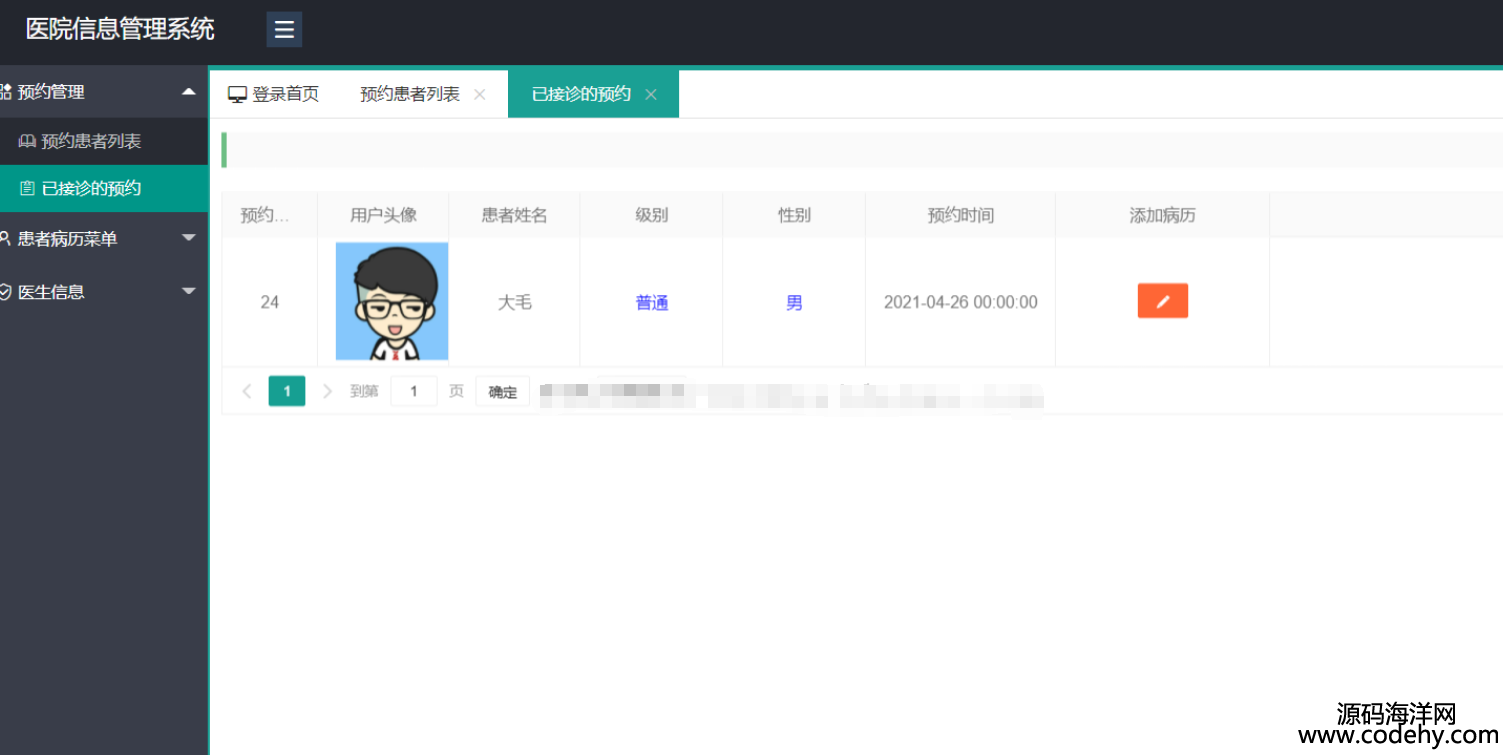Click the clipboard icon beside 已接诊的预约
The height and width of the screenshot is (755, 1503).
tap(27, 188)
